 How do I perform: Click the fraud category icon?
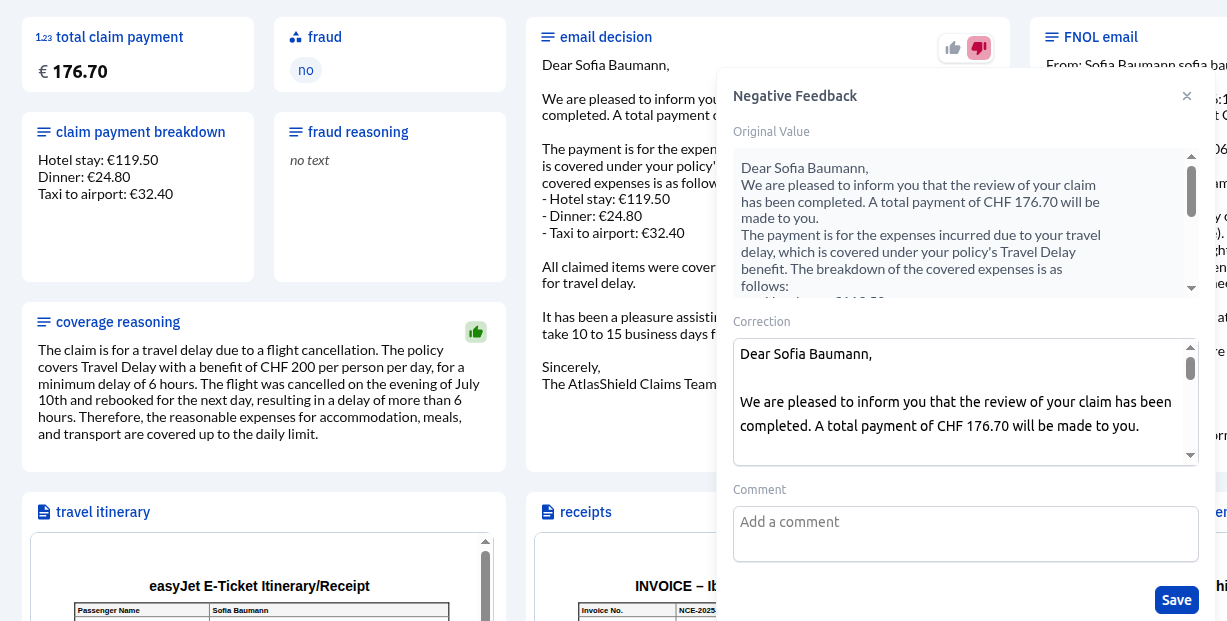point(295,37)
